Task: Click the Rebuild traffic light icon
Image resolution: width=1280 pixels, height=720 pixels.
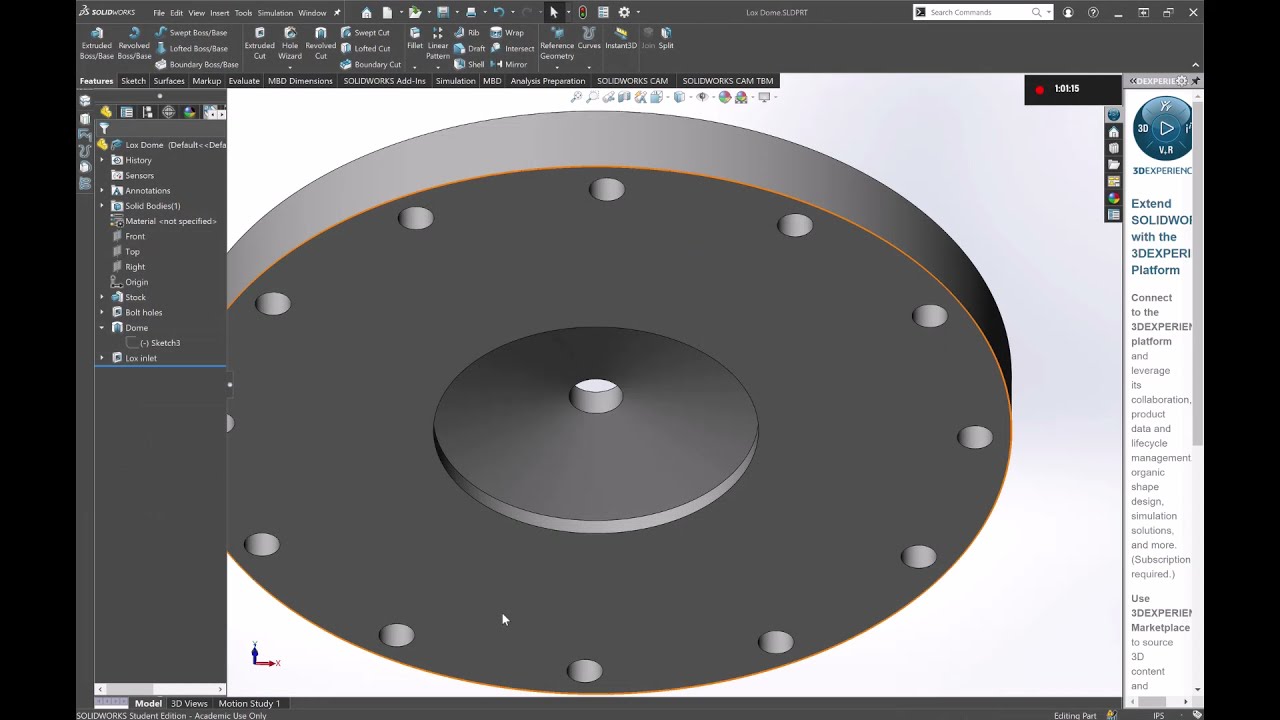Action: tap(582, 12)
